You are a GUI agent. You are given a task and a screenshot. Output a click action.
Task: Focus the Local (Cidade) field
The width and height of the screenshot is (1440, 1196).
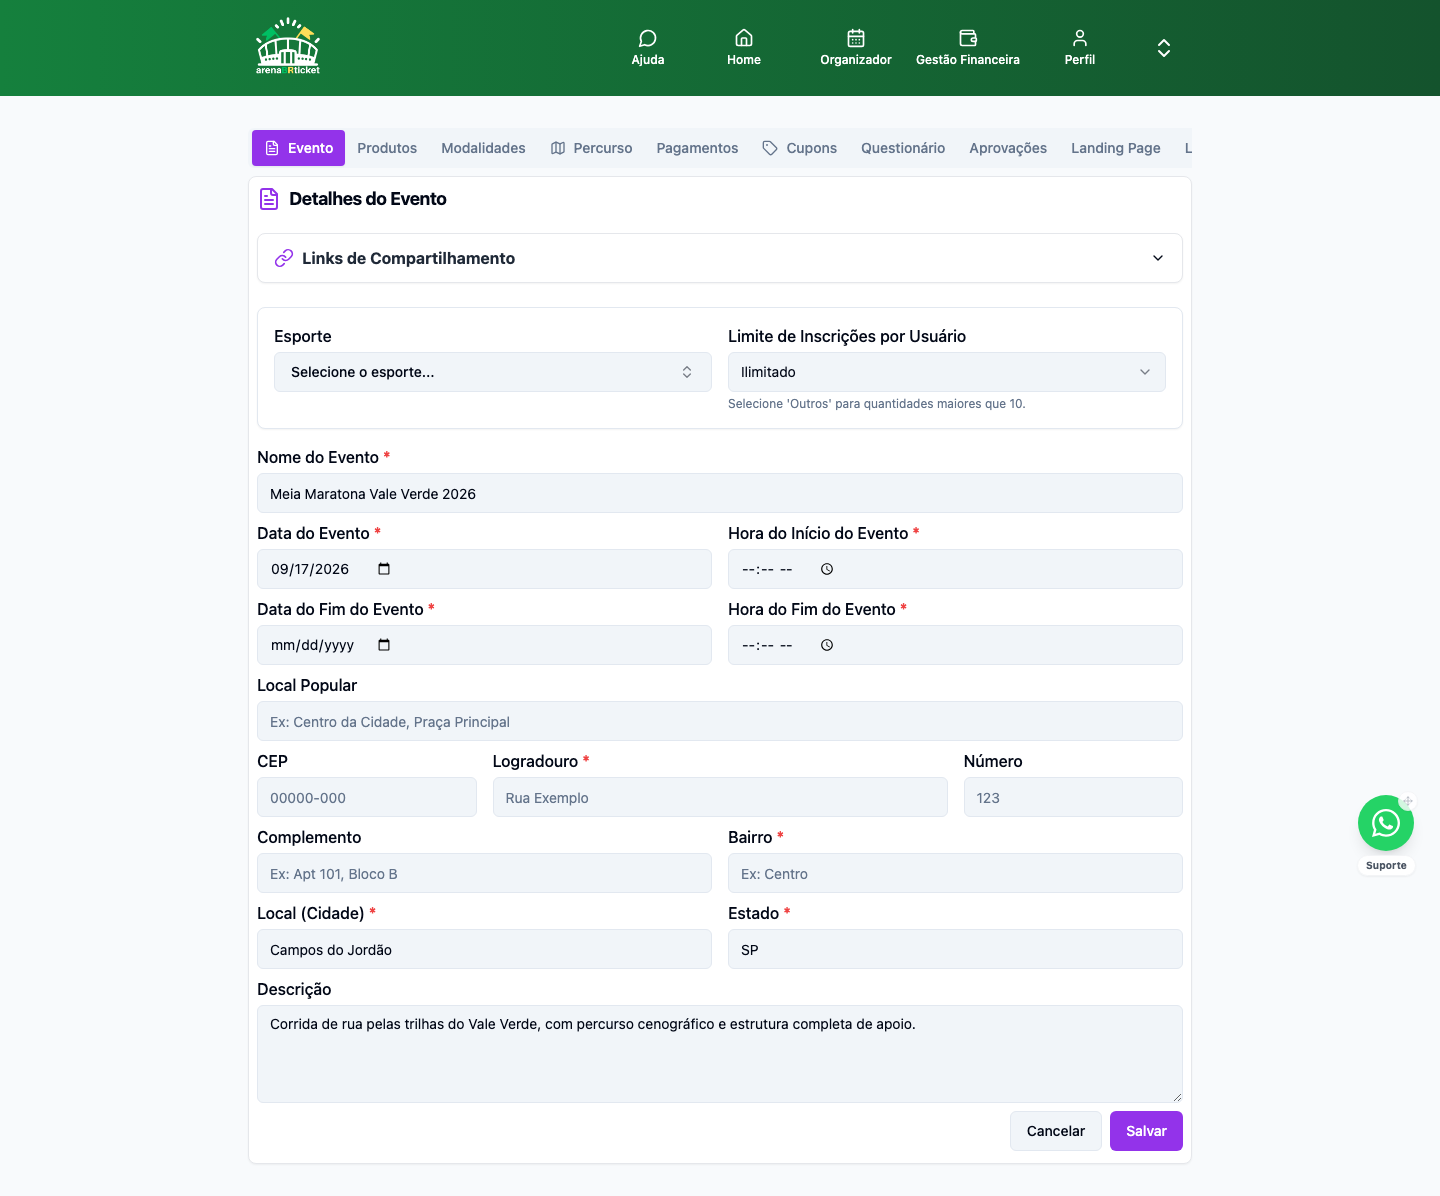(x=484, y=949)
